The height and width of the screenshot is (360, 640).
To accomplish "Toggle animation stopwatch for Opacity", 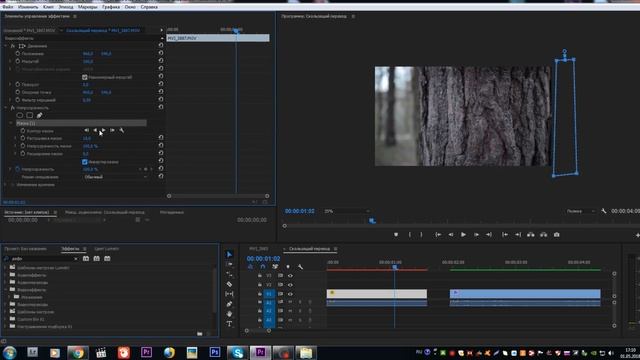I will (x=18, y=169).
